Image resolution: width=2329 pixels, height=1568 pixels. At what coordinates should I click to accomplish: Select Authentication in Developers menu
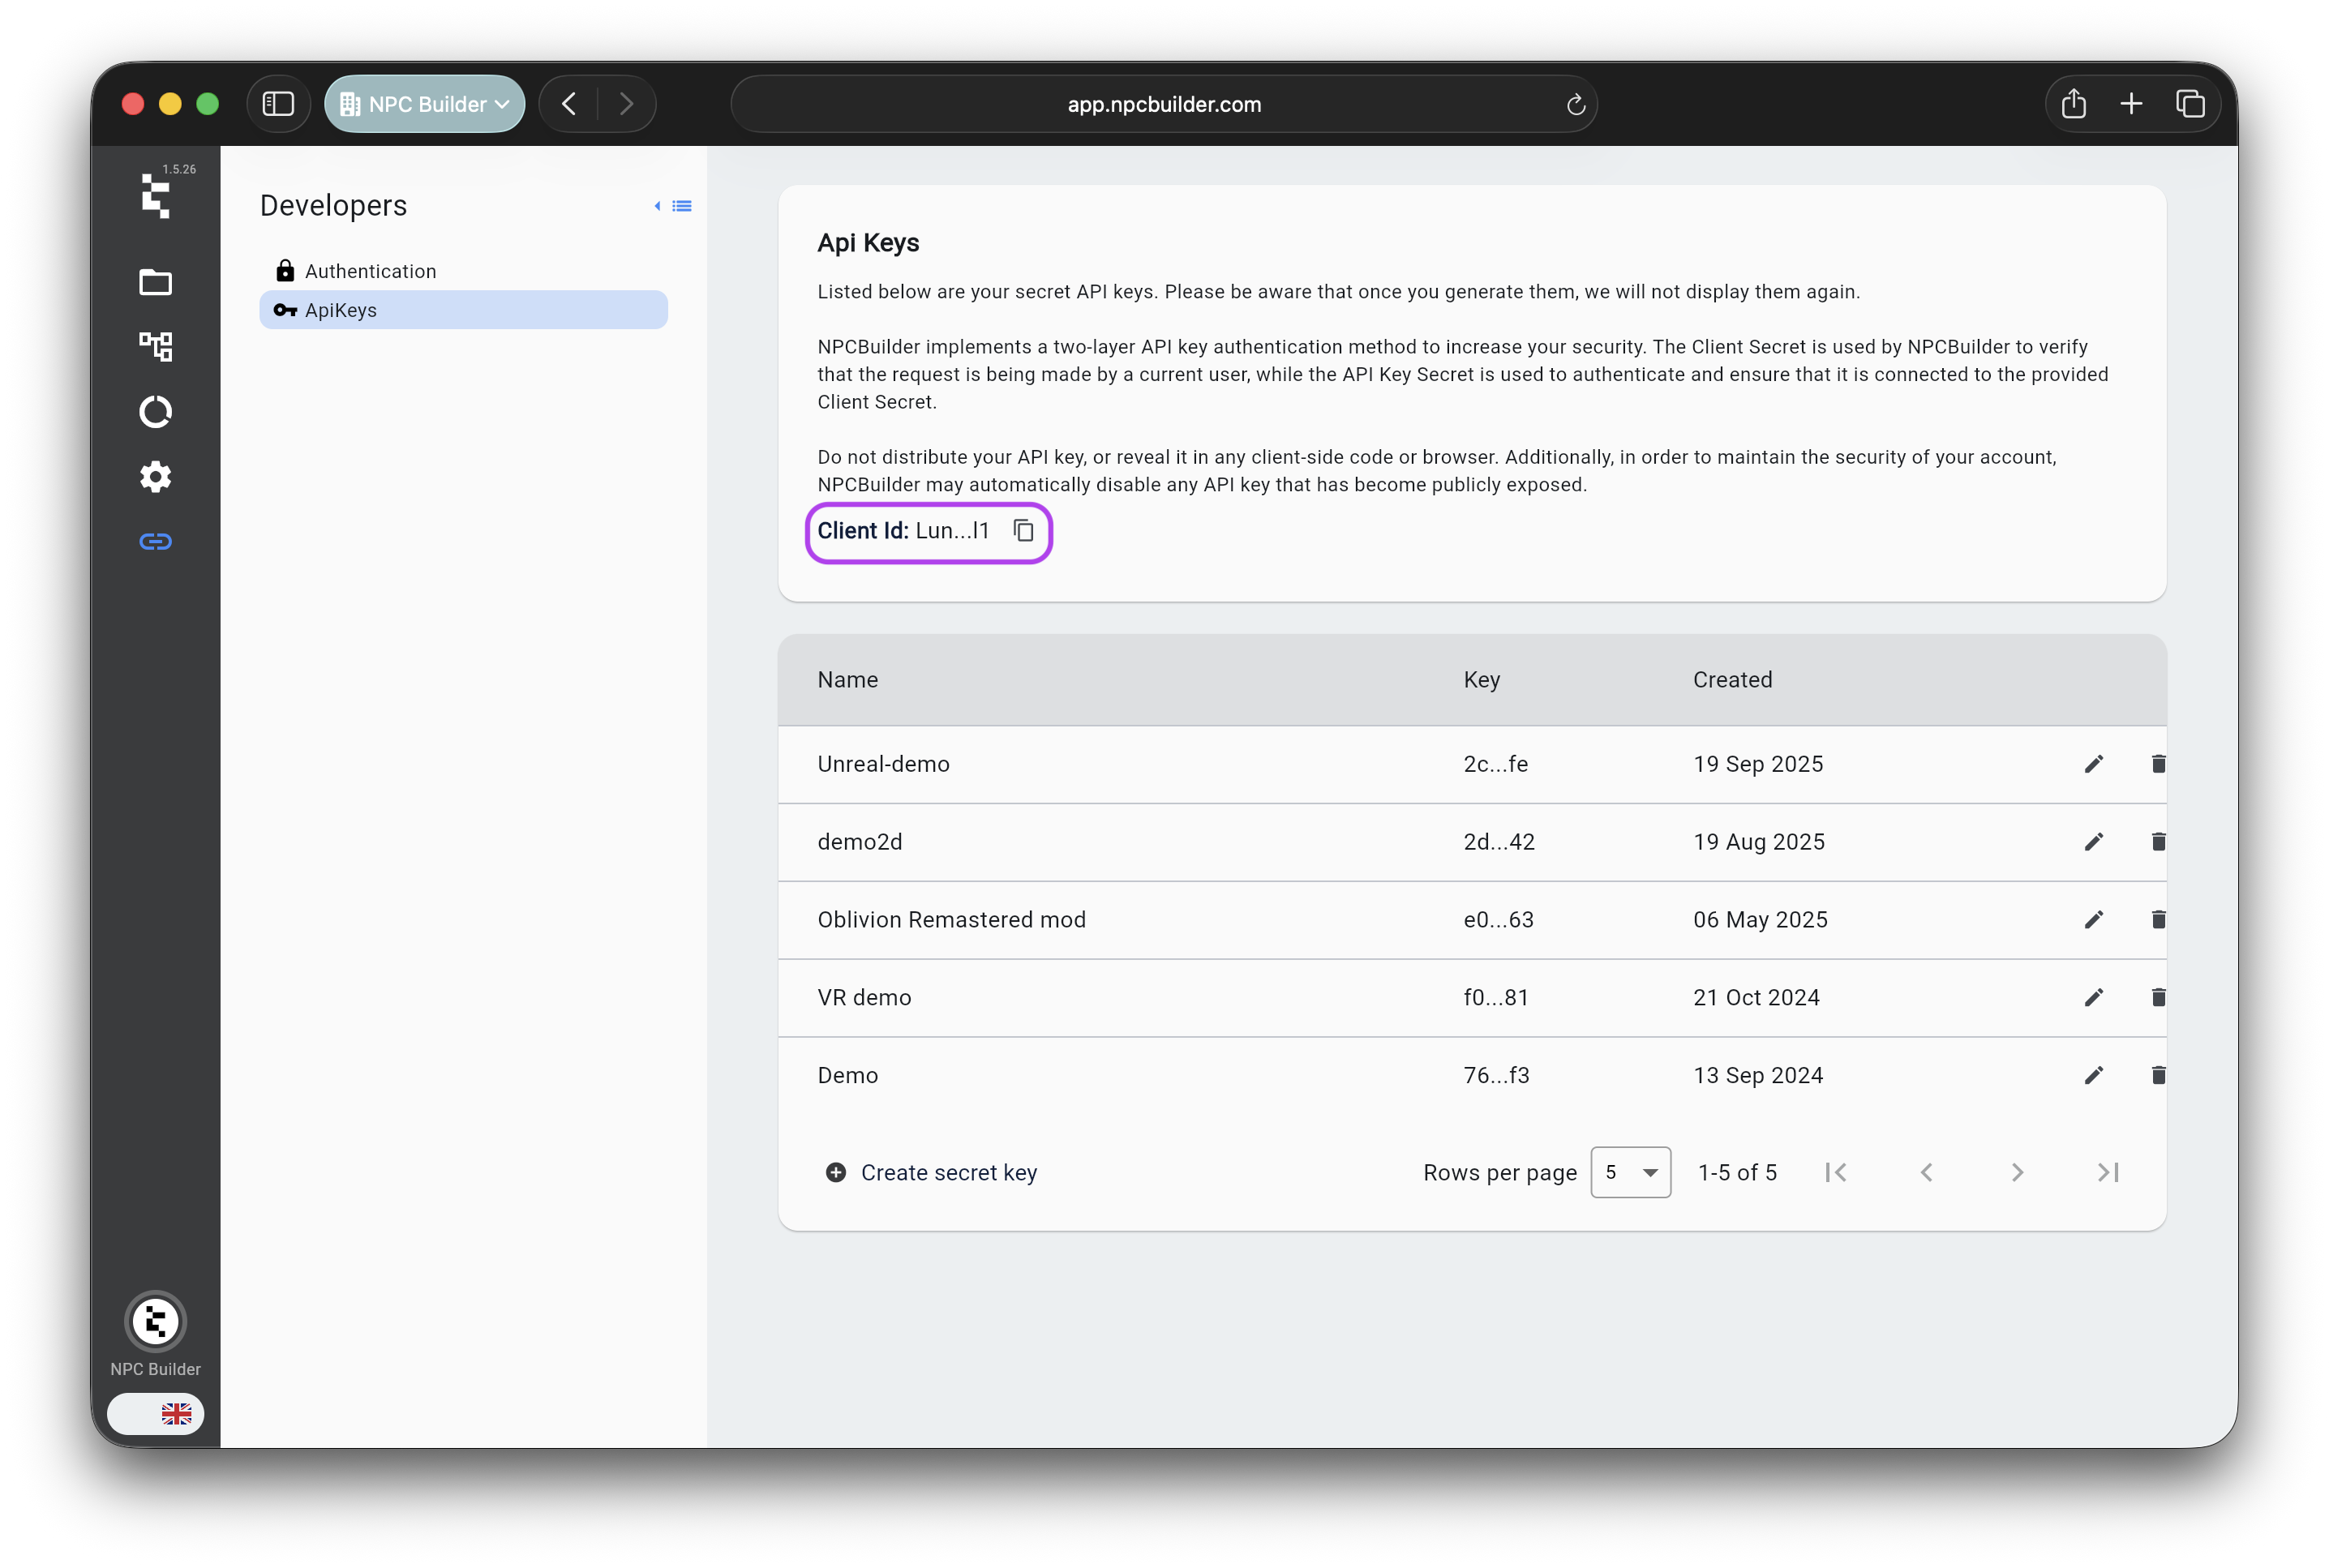coord(370,271)
